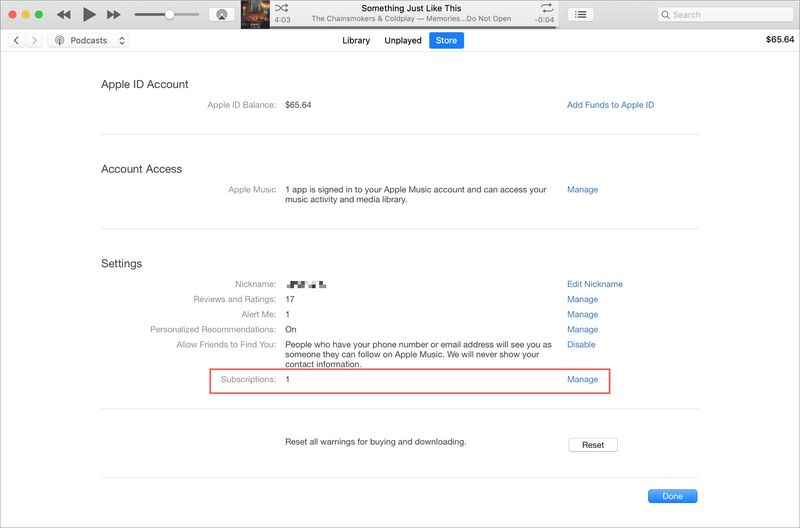Click the Reset button

(593, 445)
